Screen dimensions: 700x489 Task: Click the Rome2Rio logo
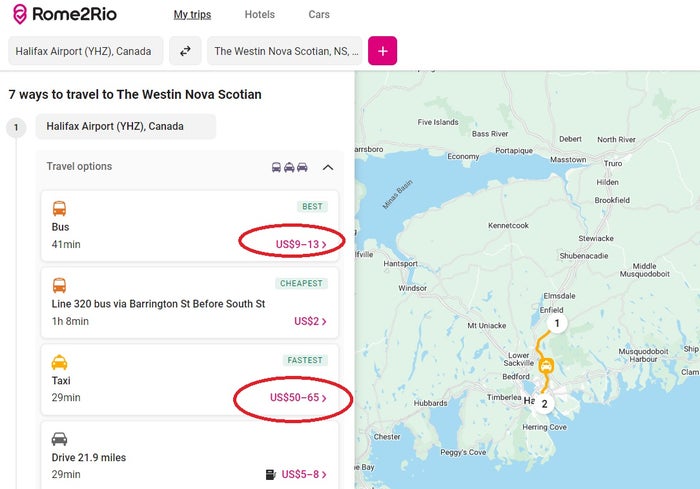pos(65,14)
